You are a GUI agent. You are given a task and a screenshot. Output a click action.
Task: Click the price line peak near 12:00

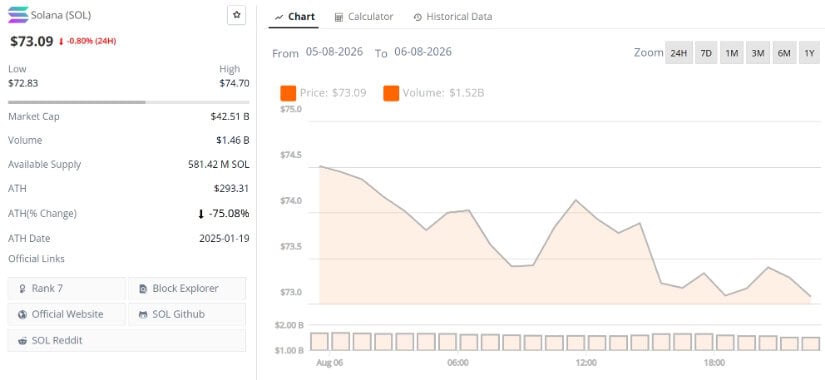coord(576,200)
